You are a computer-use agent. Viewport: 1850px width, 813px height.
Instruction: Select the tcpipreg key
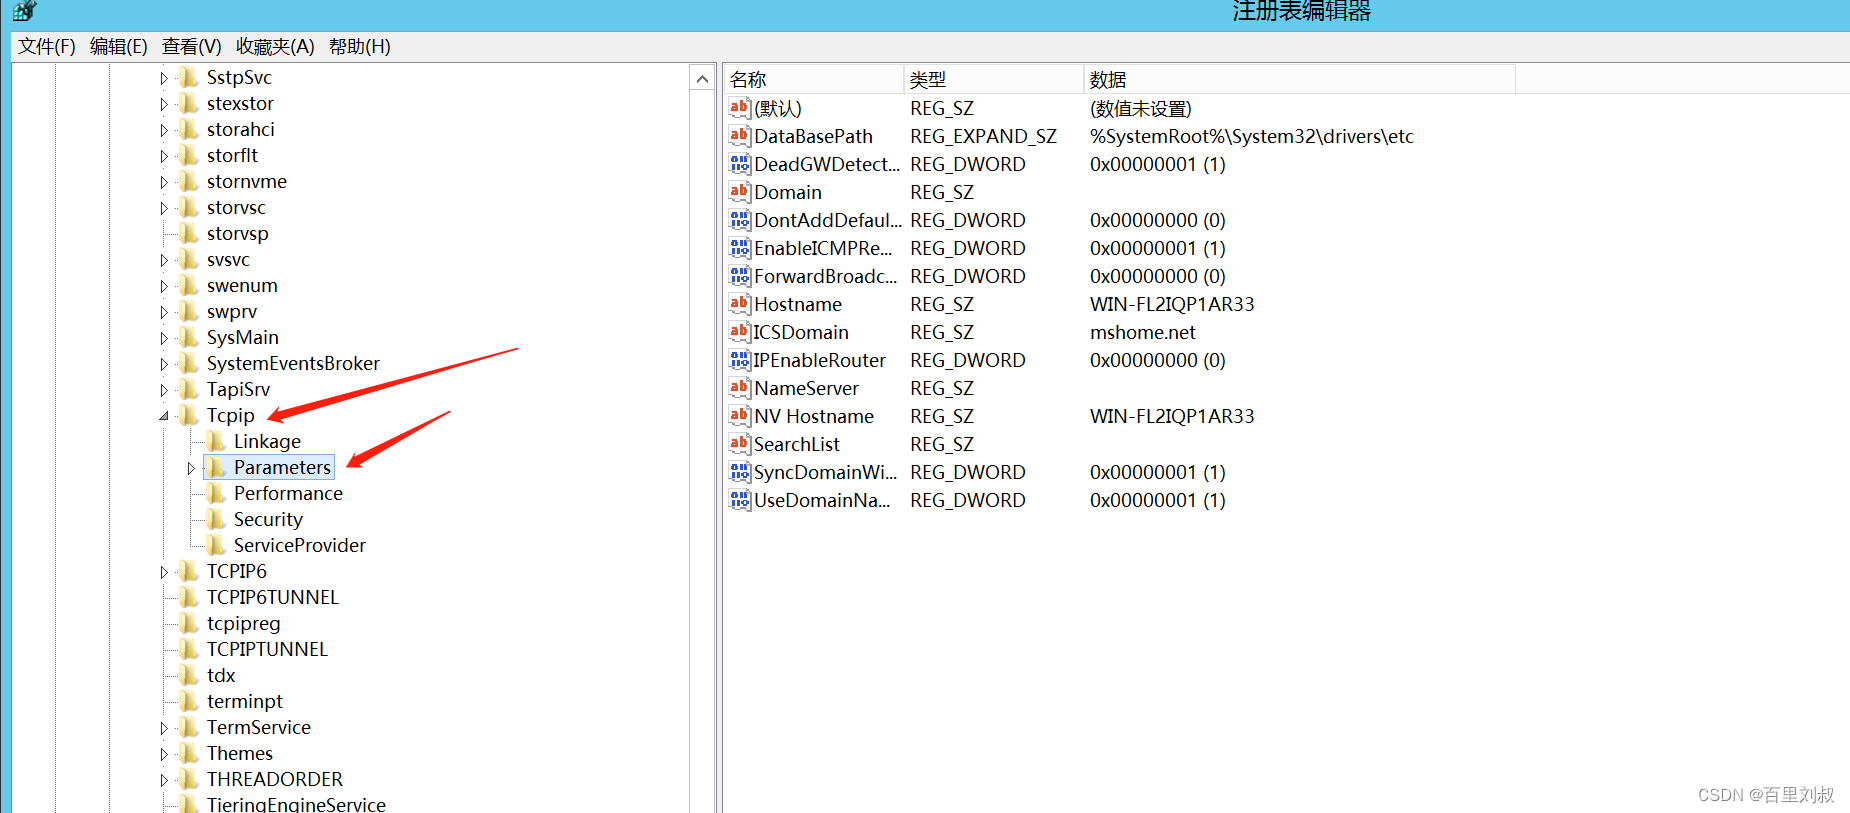244,623
